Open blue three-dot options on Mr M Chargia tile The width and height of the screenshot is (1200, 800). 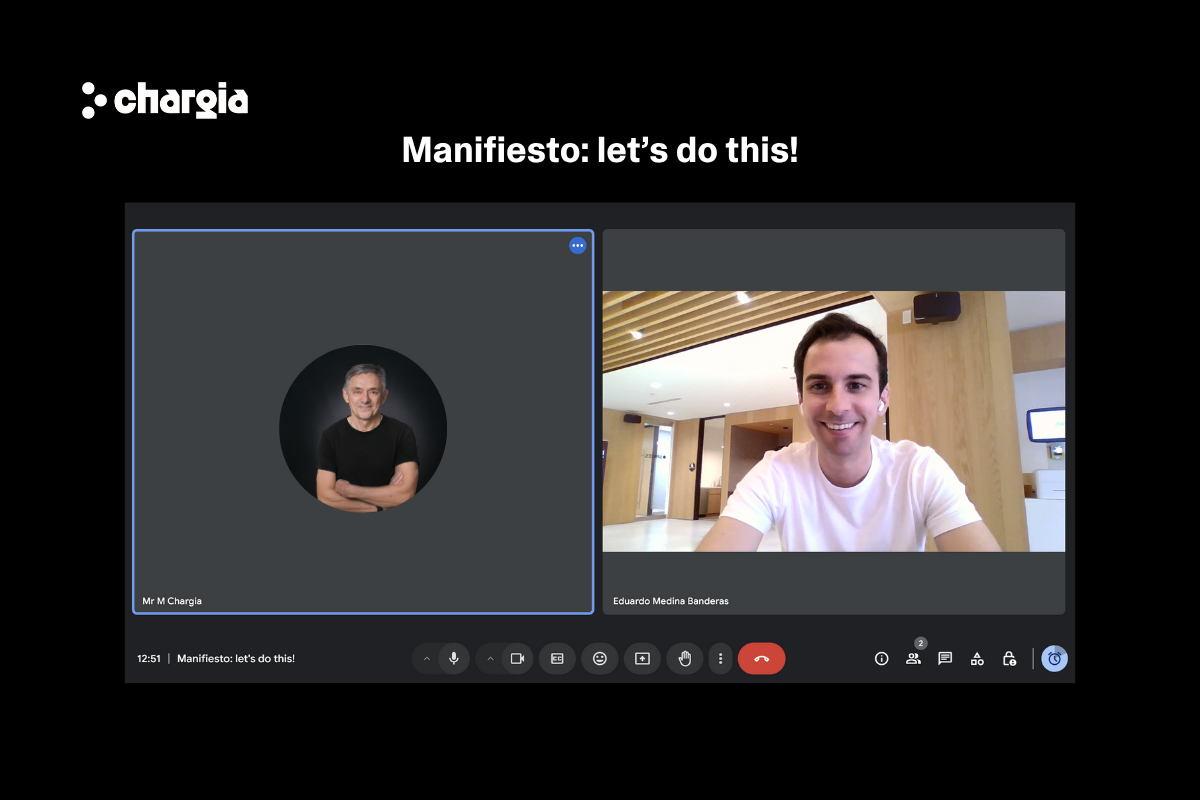tap(577, 245)
